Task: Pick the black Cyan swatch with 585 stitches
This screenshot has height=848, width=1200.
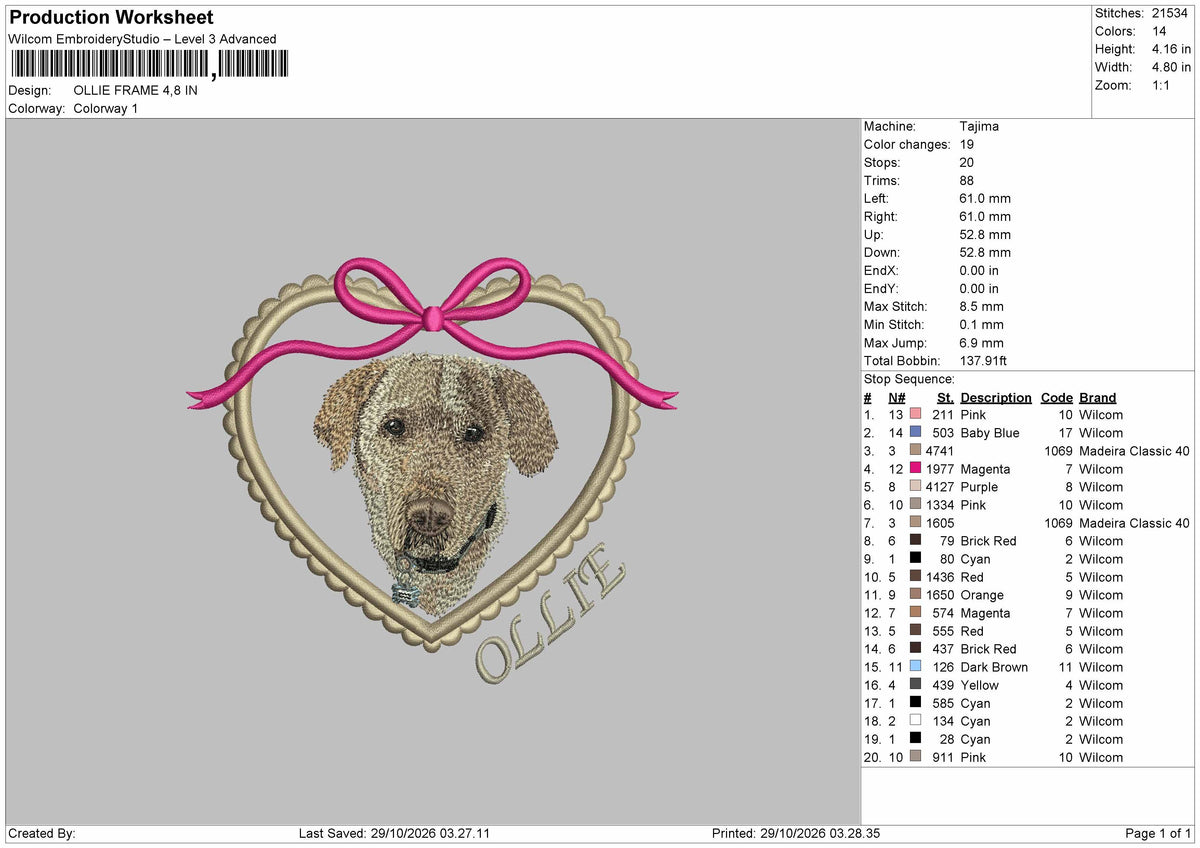Action: [x=915, y=703]
